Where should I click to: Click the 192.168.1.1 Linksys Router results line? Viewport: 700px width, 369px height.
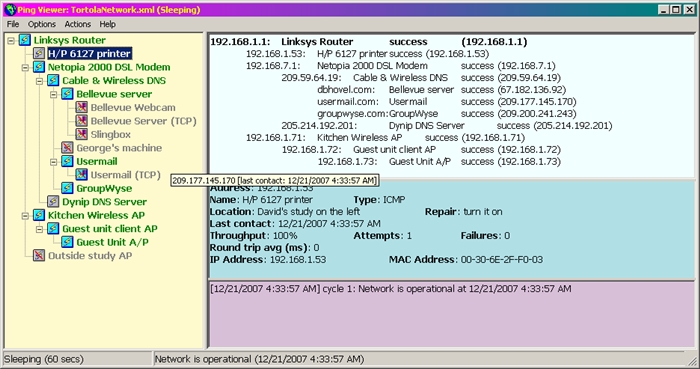[x=369, y=42]
